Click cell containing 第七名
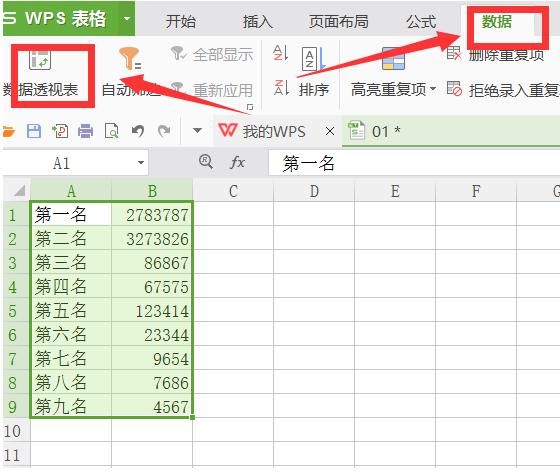The image size is (560, 472). pyautogui.click(x=71, y=358)
